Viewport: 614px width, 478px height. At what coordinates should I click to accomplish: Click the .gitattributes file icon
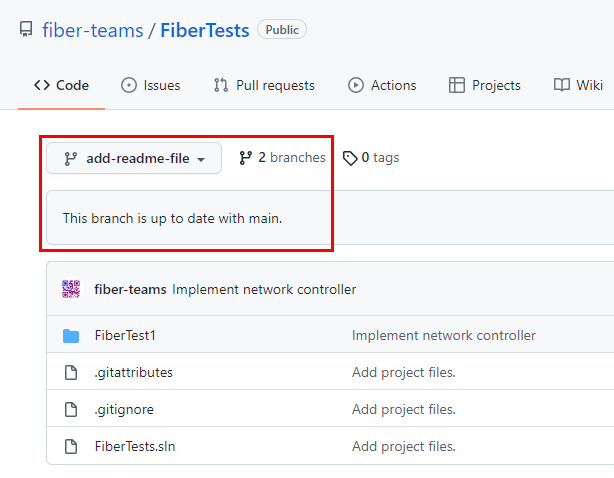[71, 373]
